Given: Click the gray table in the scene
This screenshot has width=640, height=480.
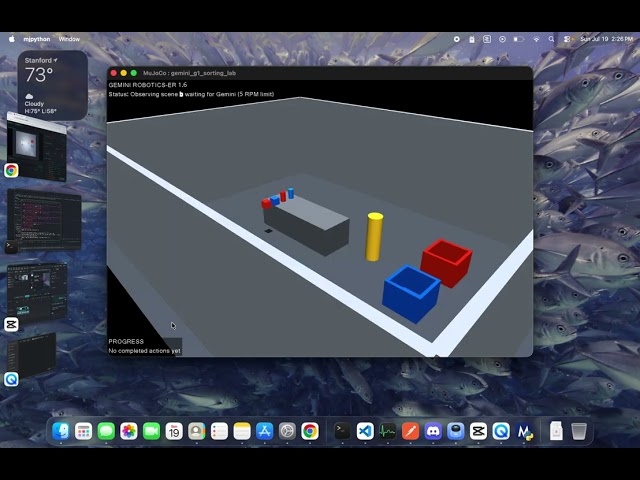Looking at the screenshot, I should coord(307,225).
